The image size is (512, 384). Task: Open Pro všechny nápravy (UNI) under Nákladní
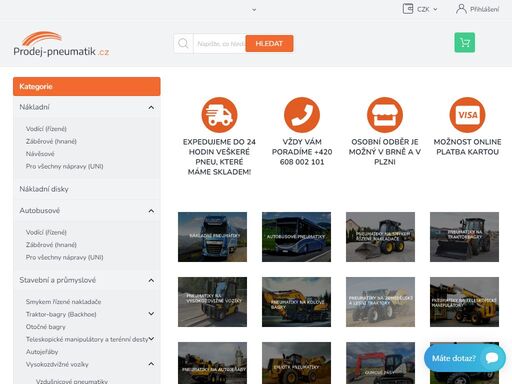64,166
